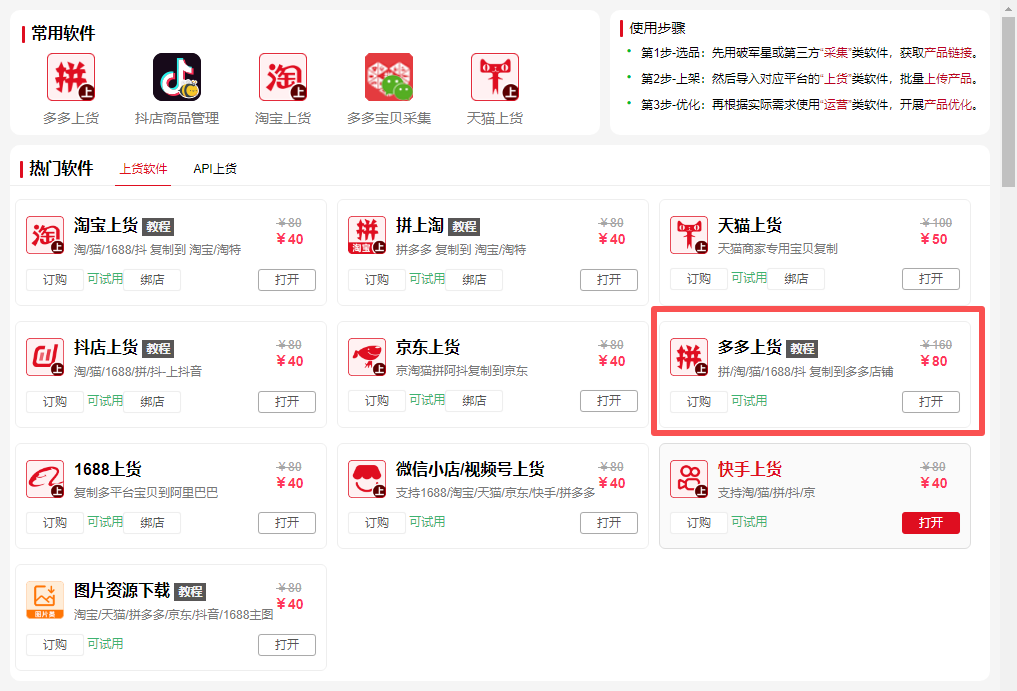The height and width of the screenshot is (691, 1017).
Task: Open the 教程 badge beside 淘宝上货
Action: [x=158, y=226]
